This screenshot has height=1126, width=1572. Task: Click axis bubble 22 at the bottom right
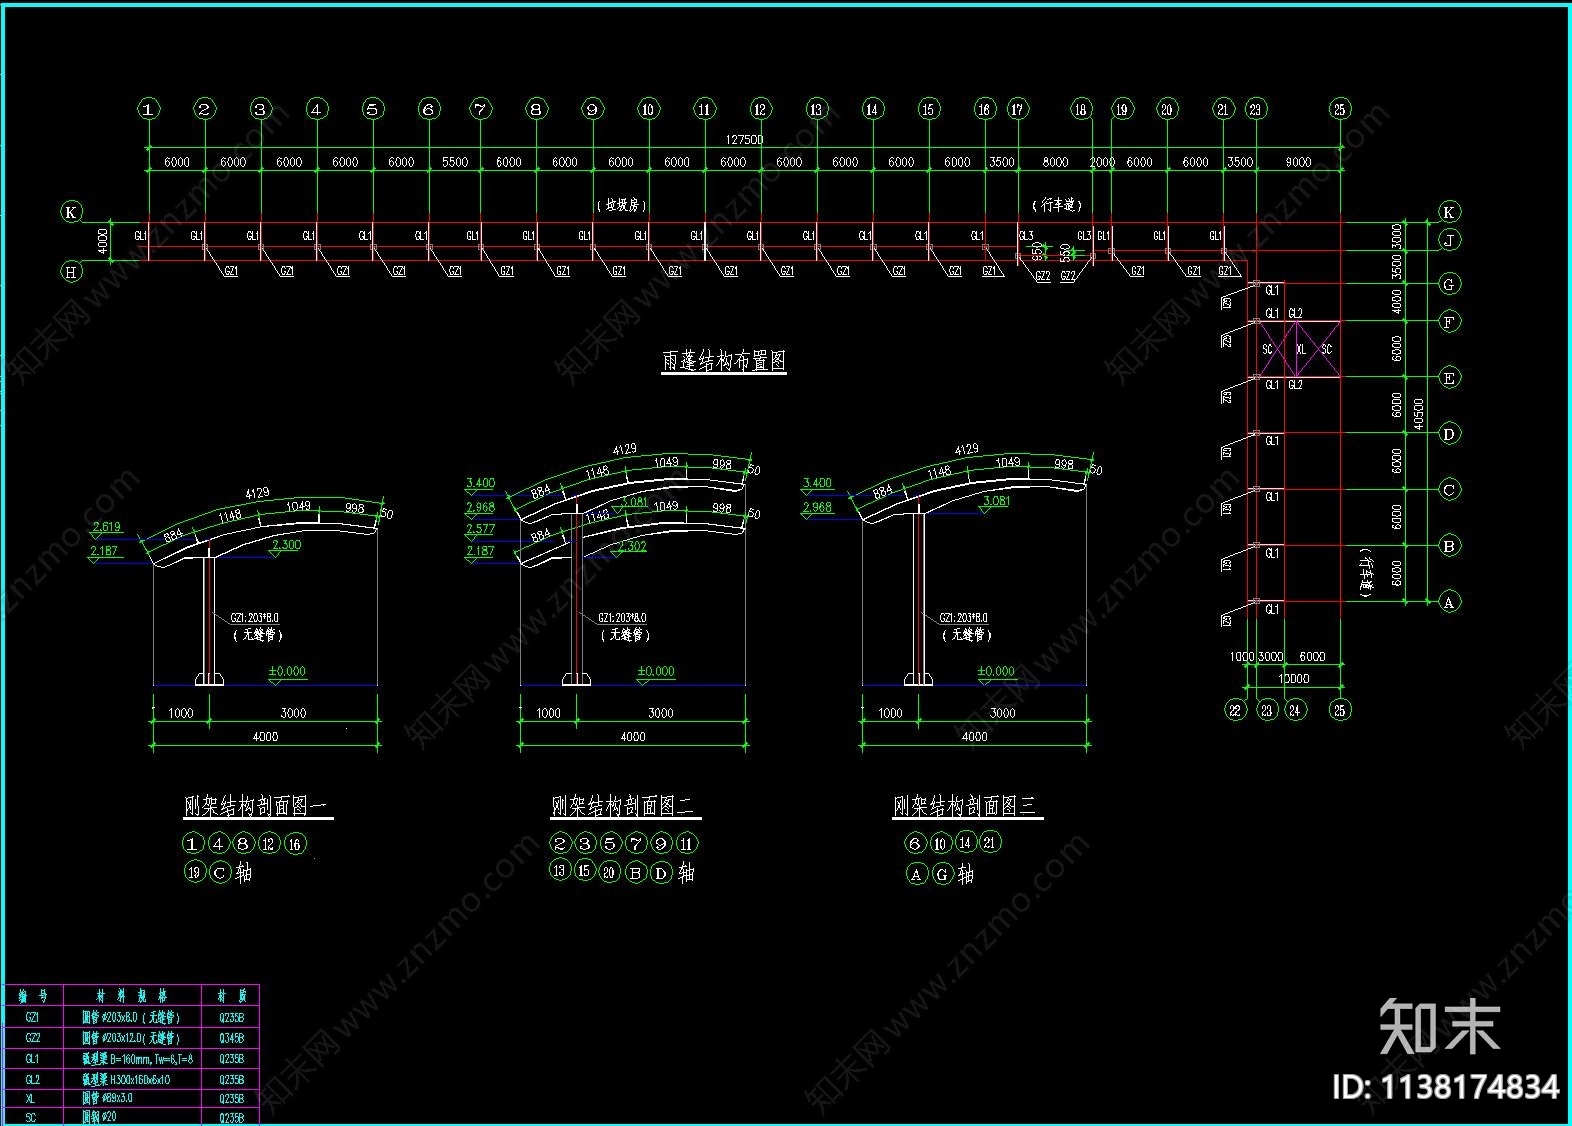tap(1236, 710)
